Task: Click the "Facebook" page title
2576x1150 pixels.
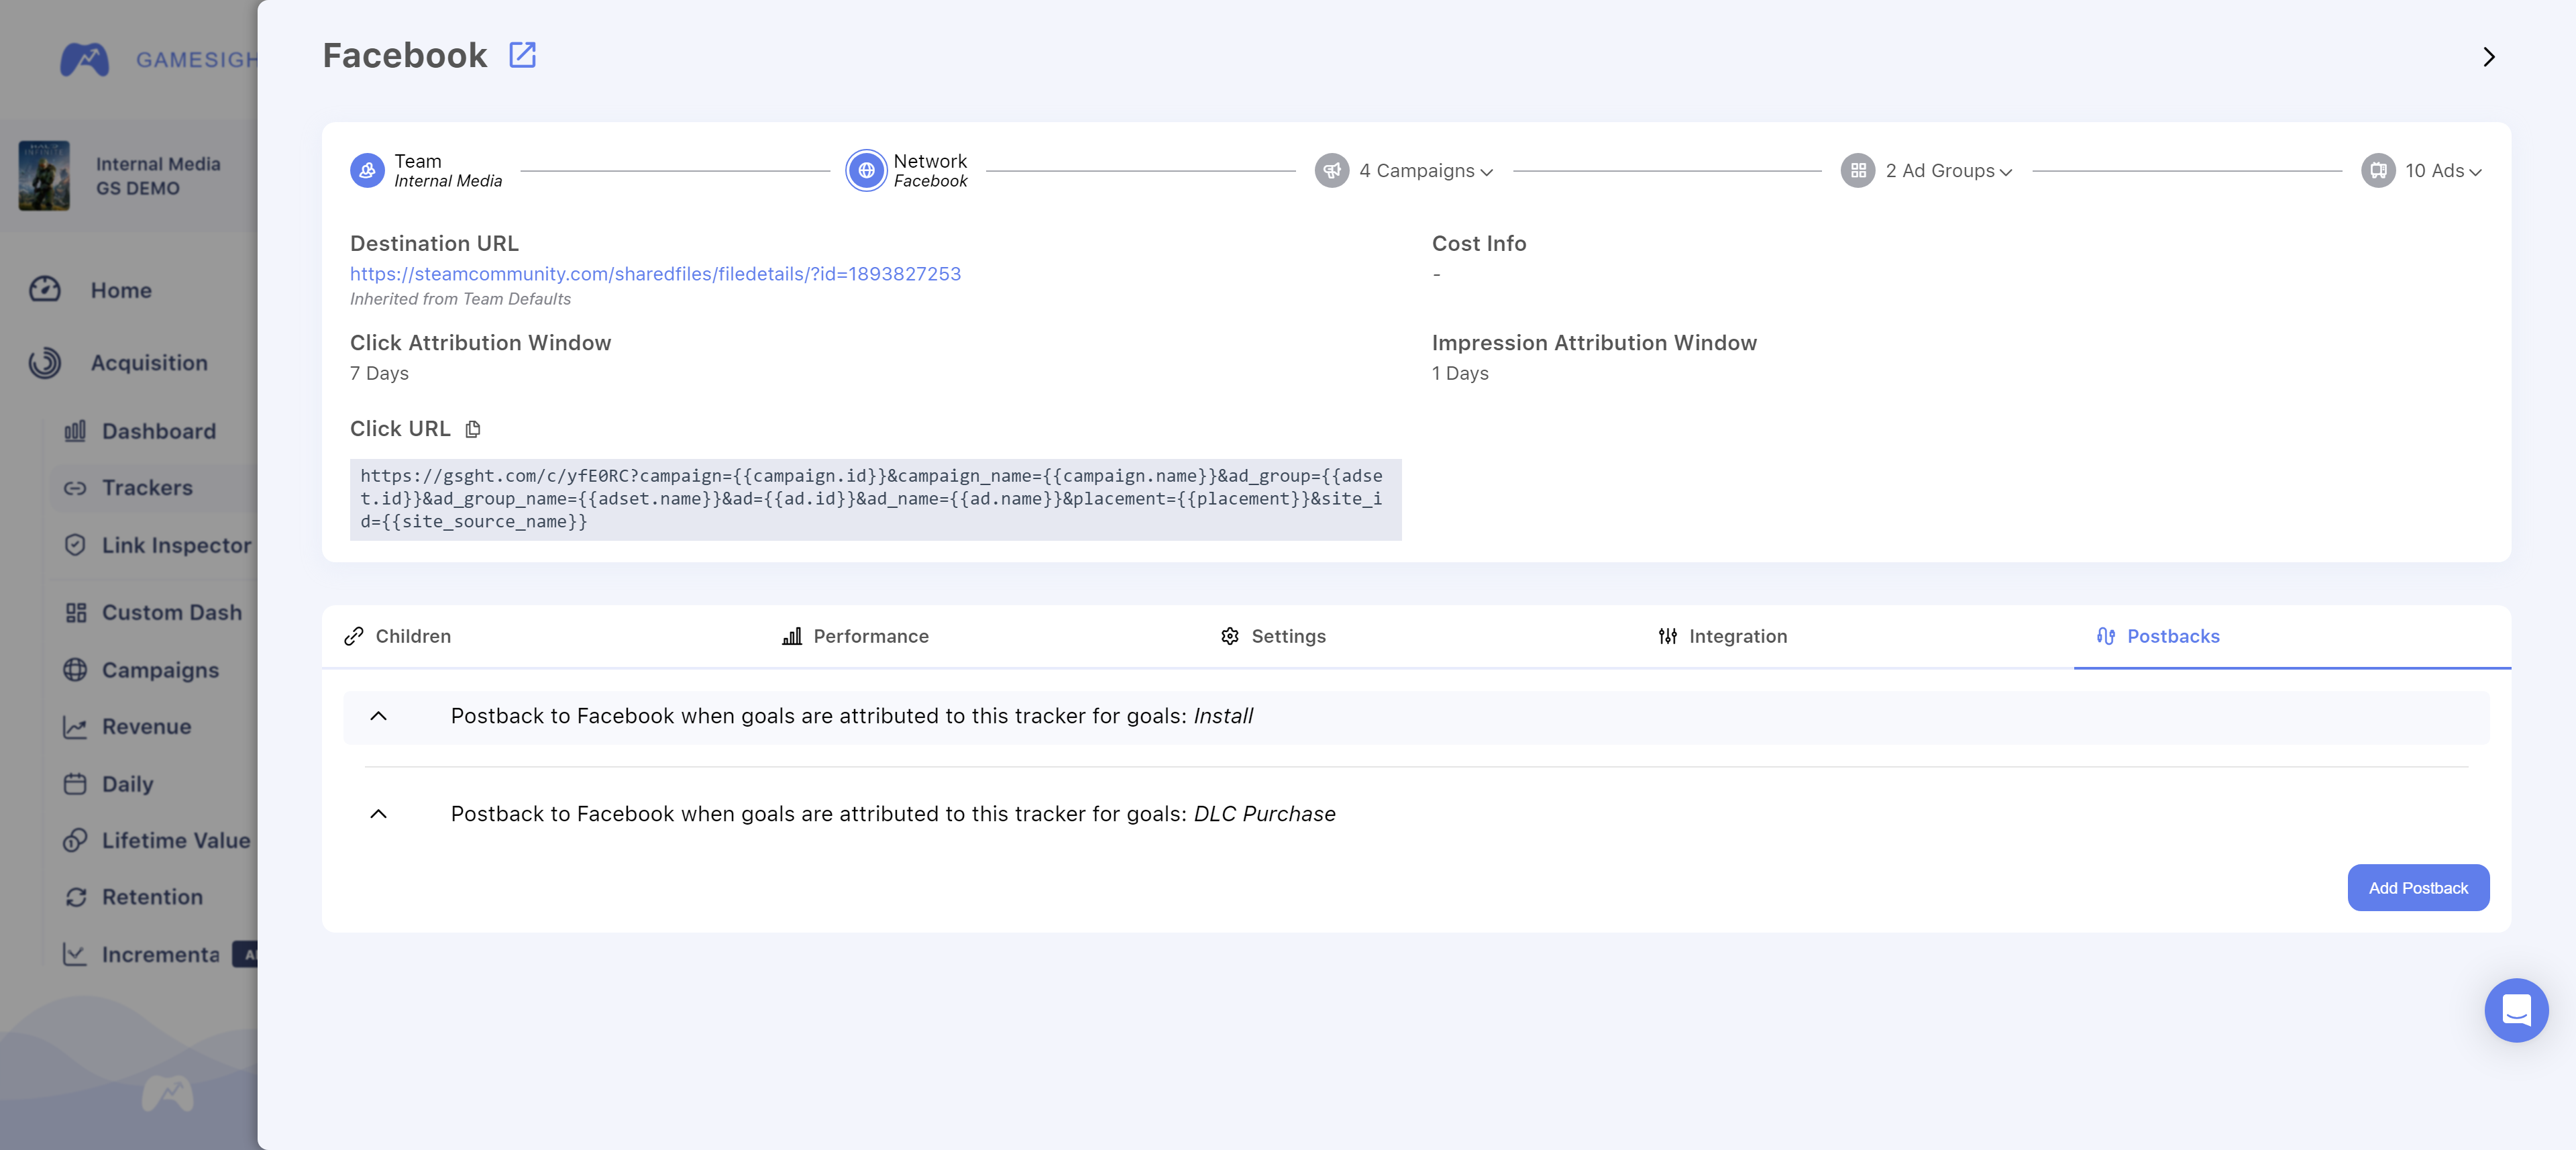Action: [x=405, y=56]
